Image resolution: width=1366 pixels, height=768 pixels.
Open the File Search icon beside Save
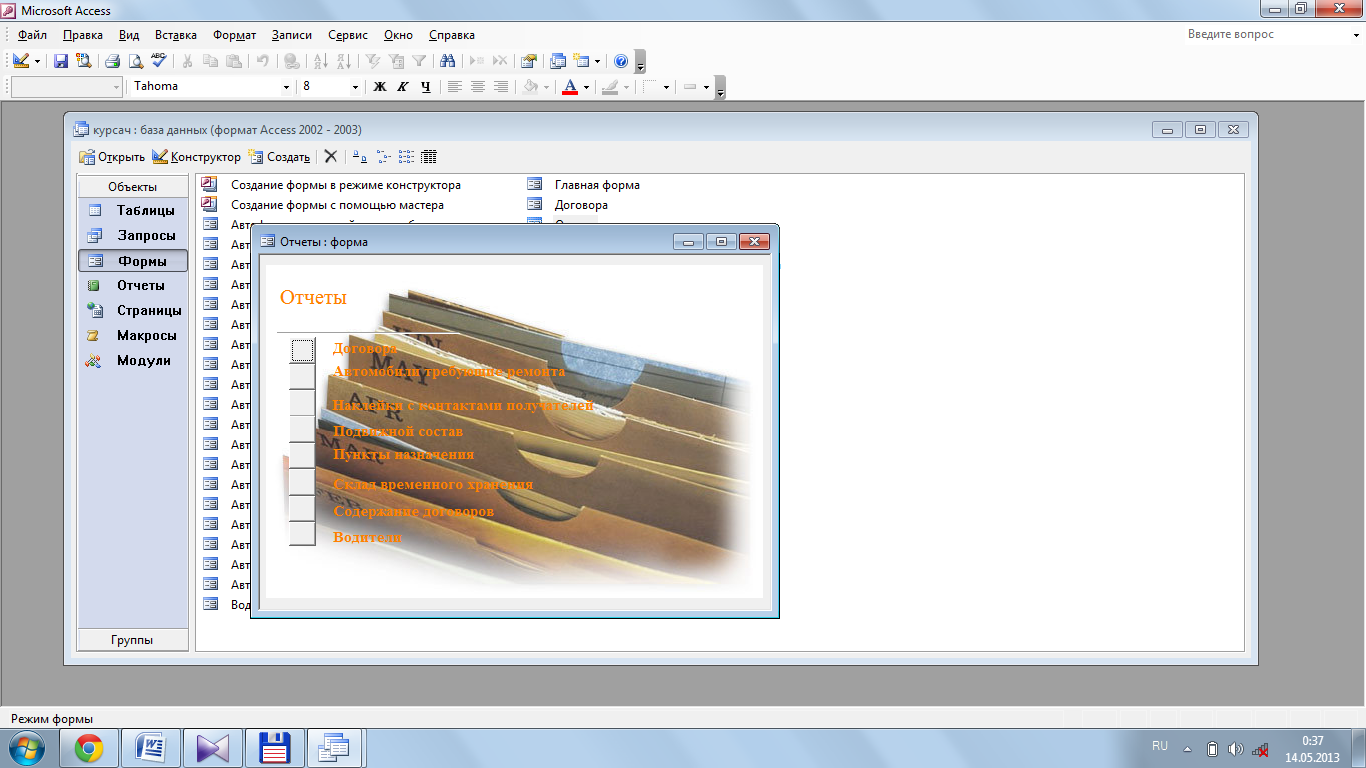[x=83, y=61]
